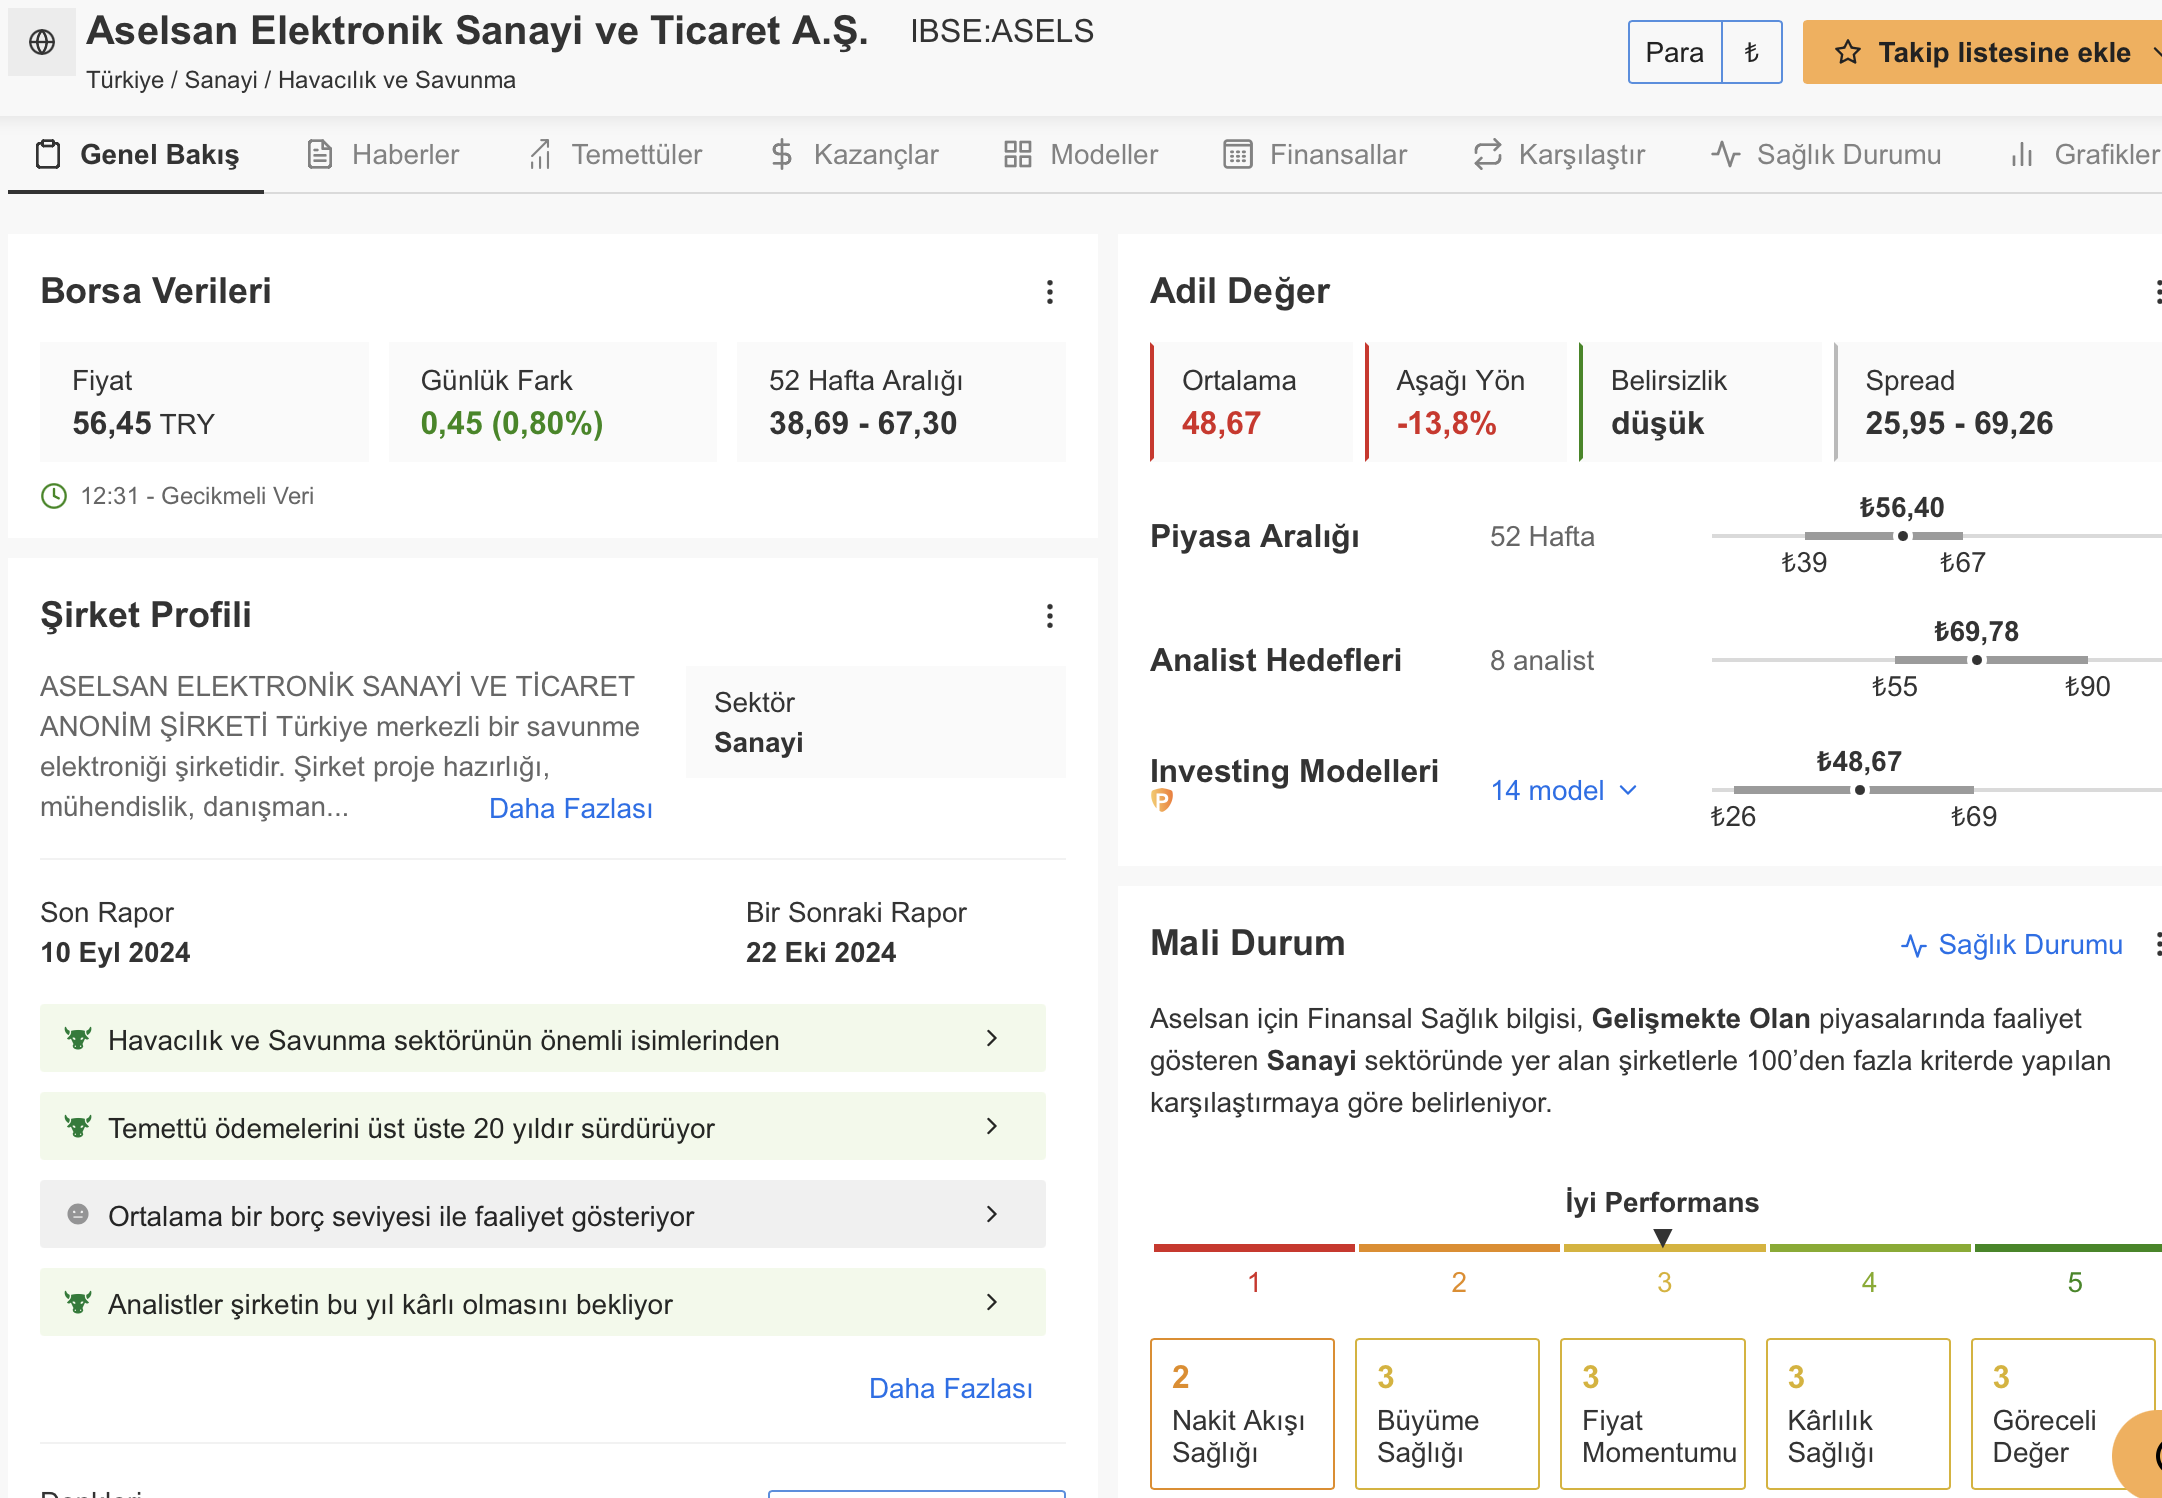The width and height of the screenshot is (2162, 1498).
Task: Switch to the Temettüler tab
Action: 615,154
